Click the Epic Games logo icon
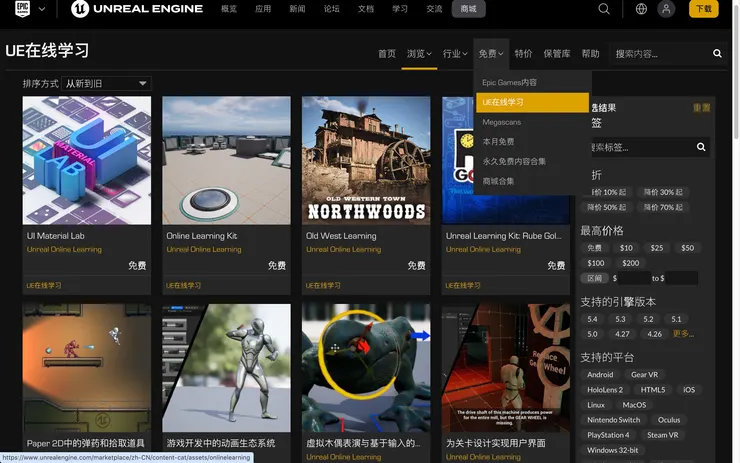Image resolution: width=740 pixels, height=463 pixels. click(x=22, y=8)
